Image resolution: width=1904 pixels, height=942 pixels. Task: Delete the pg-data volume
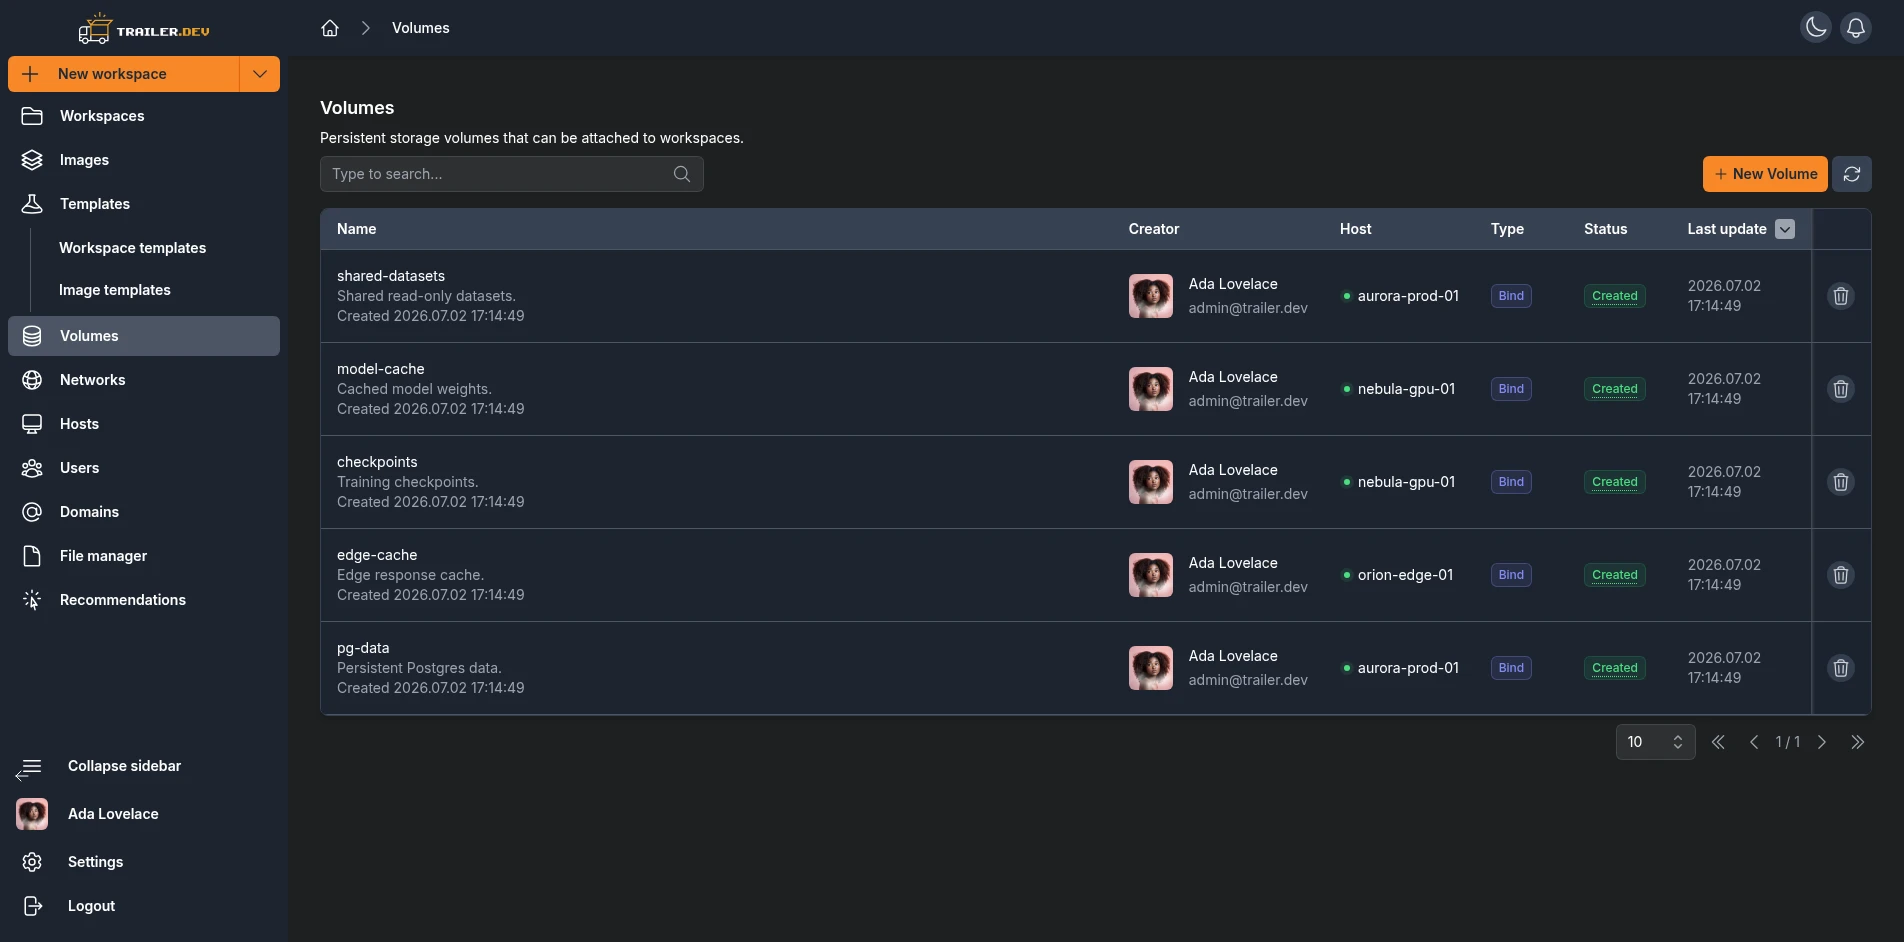pos(1841,668)
